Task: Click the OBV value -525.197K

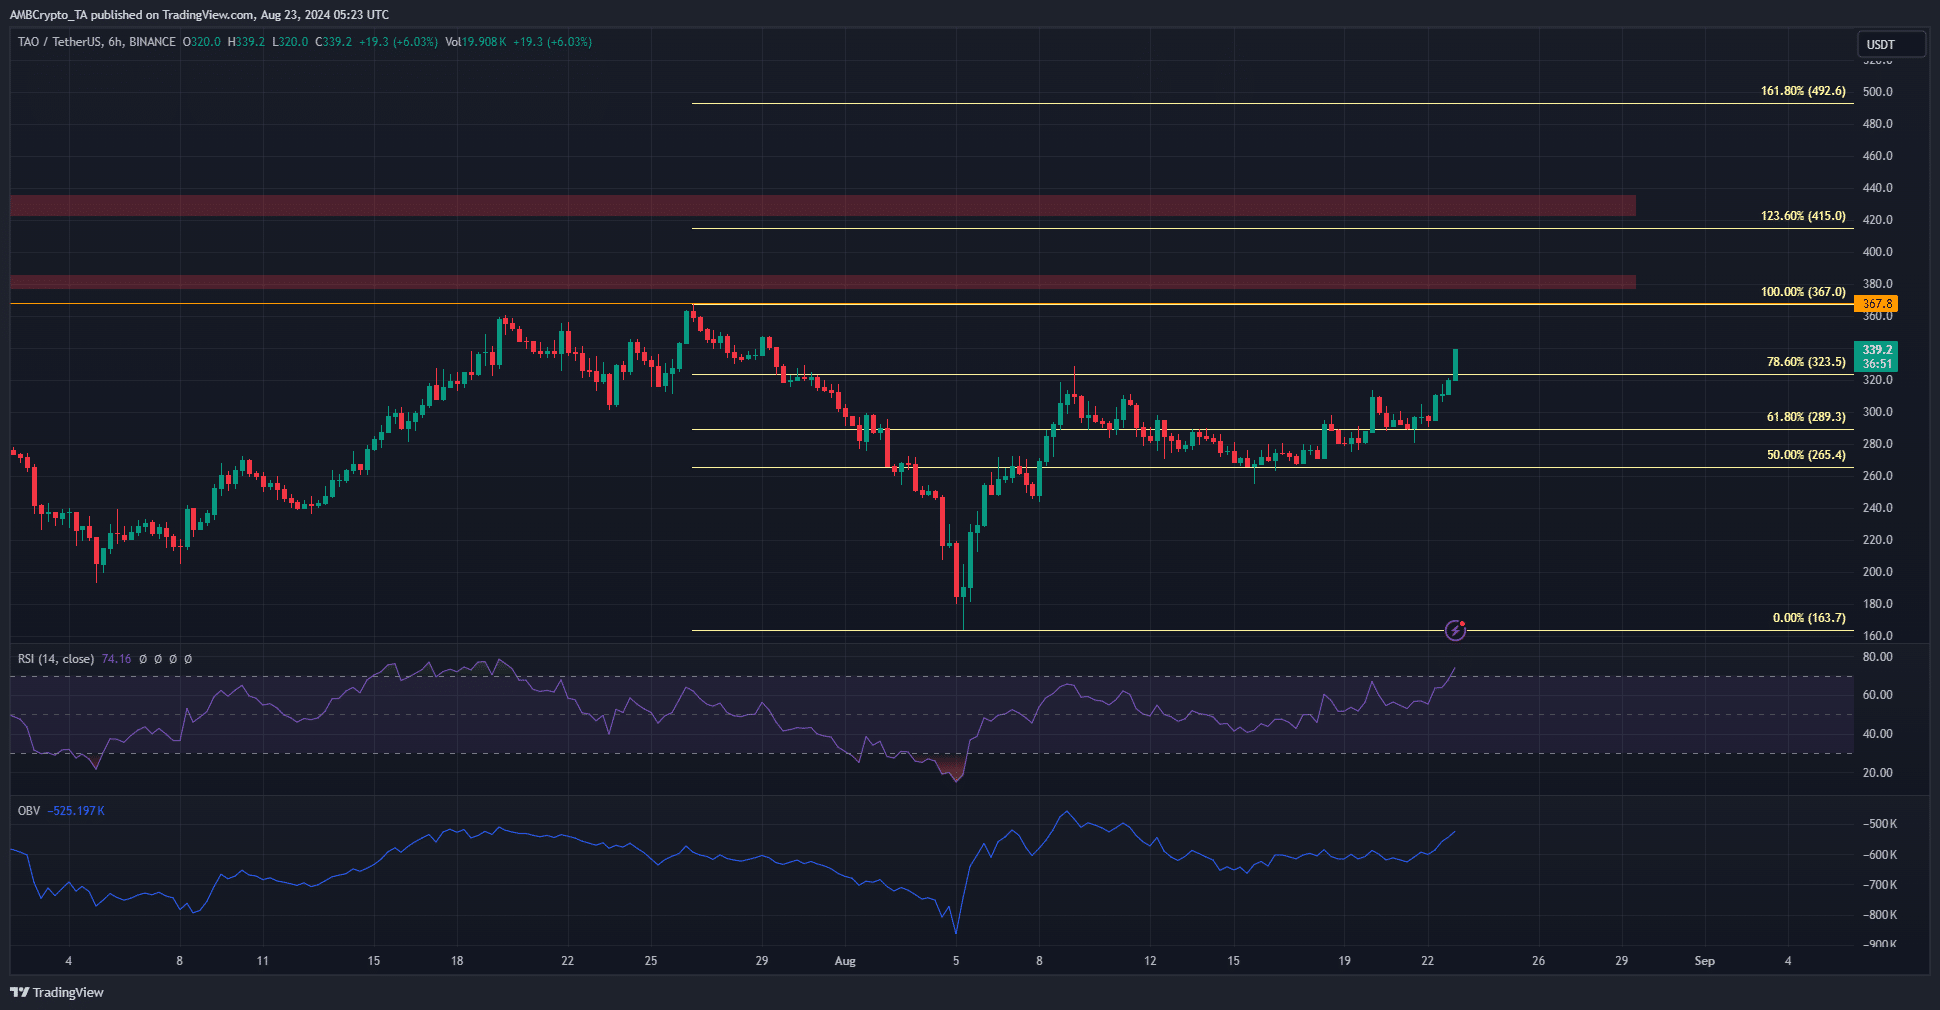Action: (x=76, y=811)
